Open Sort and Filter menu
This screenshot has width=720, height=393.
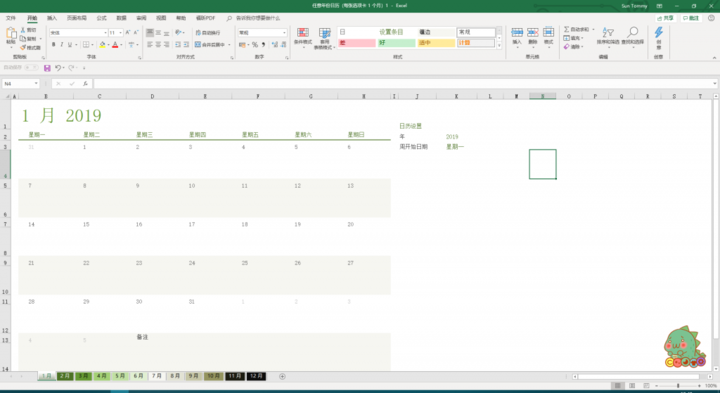tap(608, 36)
